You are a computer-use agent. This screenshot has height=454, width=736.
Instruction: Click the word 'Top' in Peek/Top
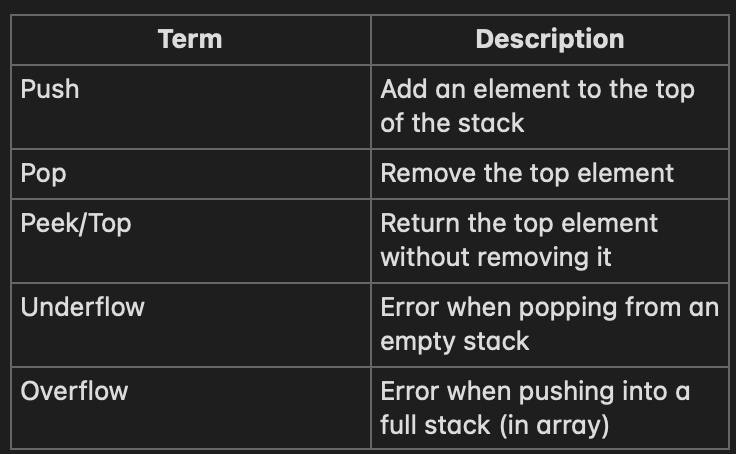pyautogui.click(x=110, y=224)
